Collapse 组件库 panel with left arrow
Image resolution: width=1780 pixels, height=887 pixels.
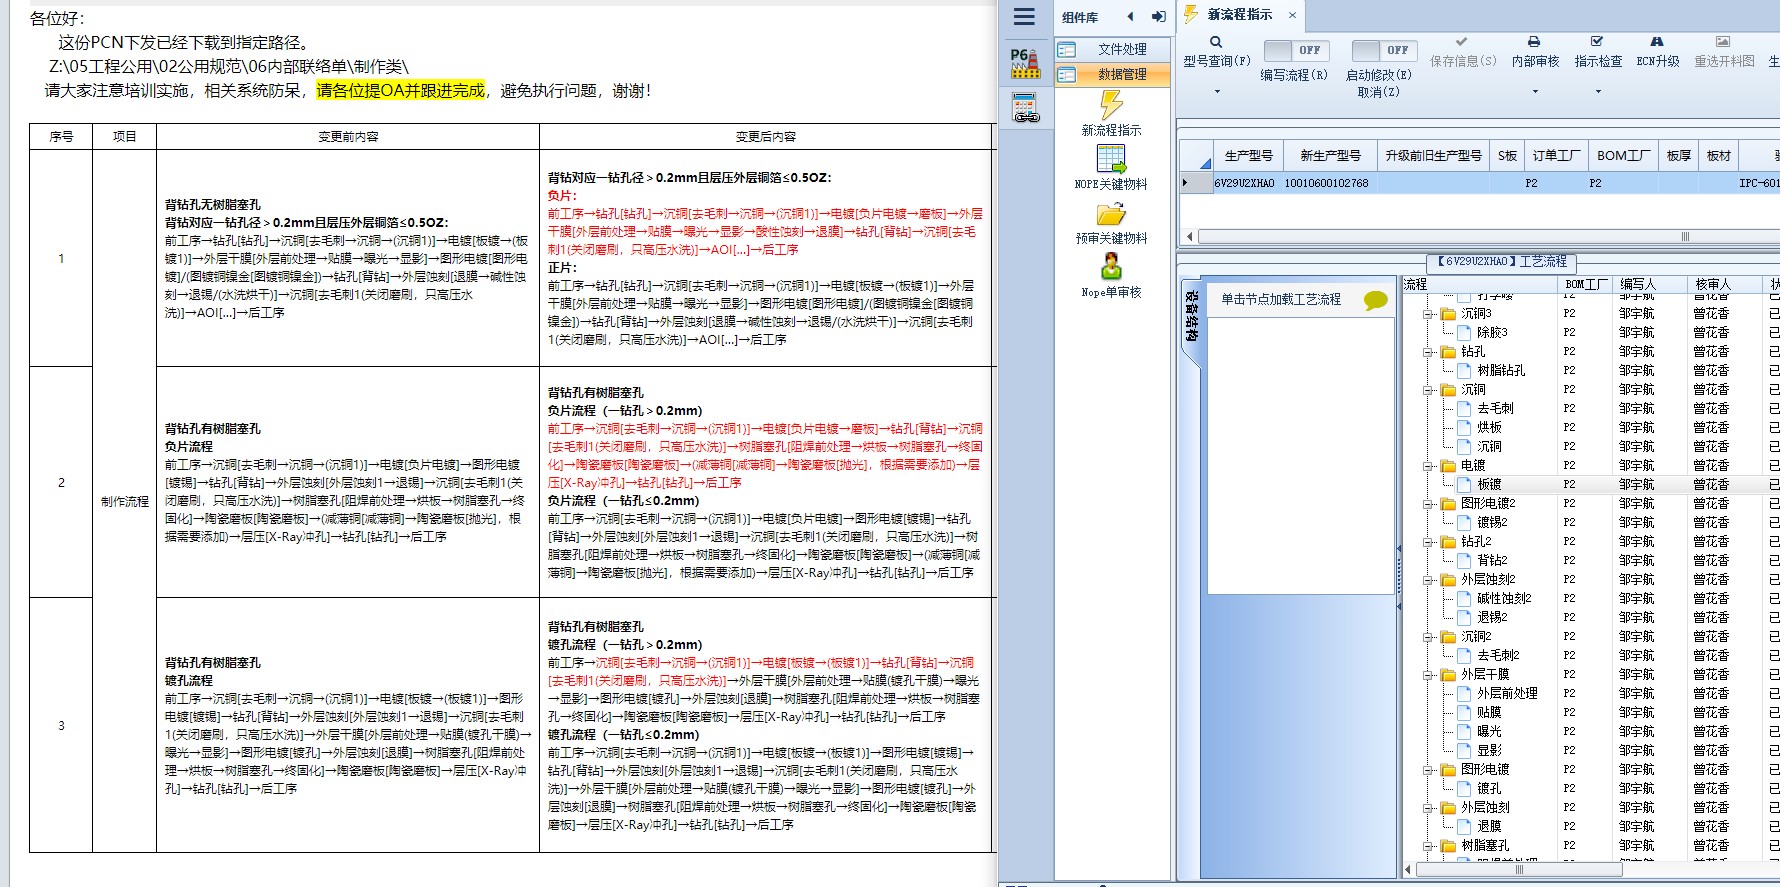(1130, 16)
